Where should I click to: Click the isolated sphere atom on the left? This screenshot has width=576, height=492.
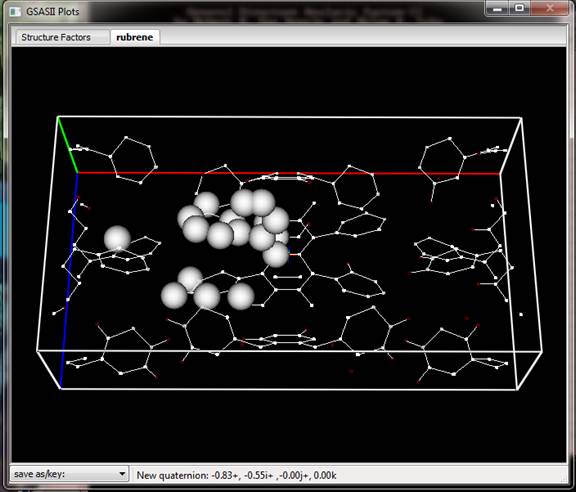pyautogui.click(x=117, y=238)
